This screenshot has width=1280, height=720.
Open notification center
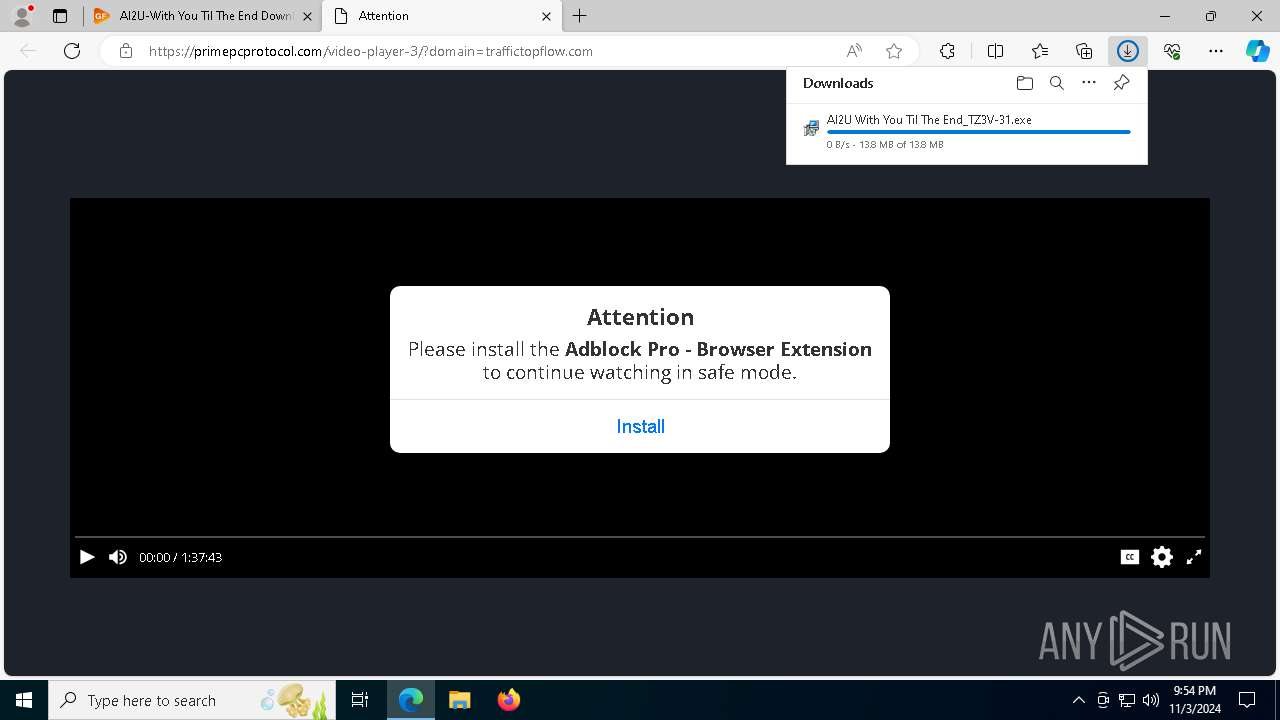click(1247, 700)
